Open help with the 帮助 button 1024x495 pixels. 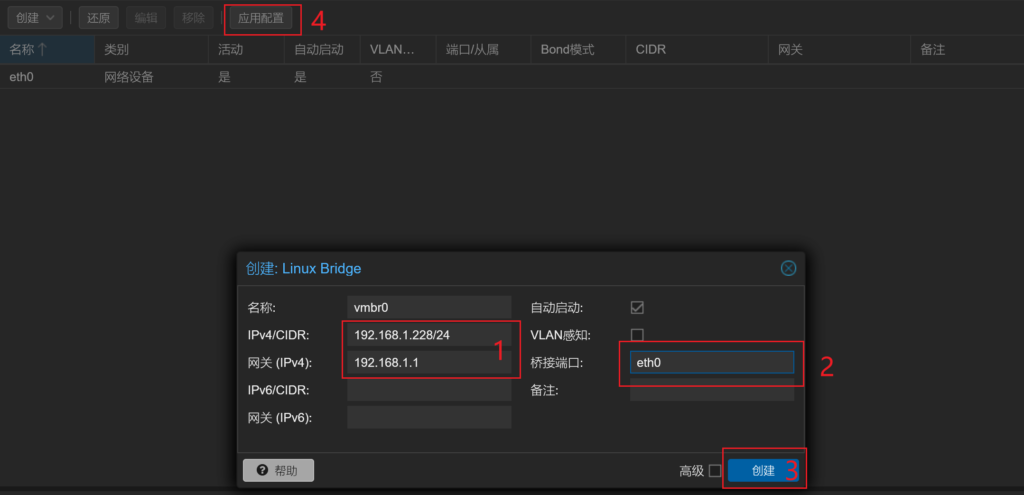click(x=278, y=470)
